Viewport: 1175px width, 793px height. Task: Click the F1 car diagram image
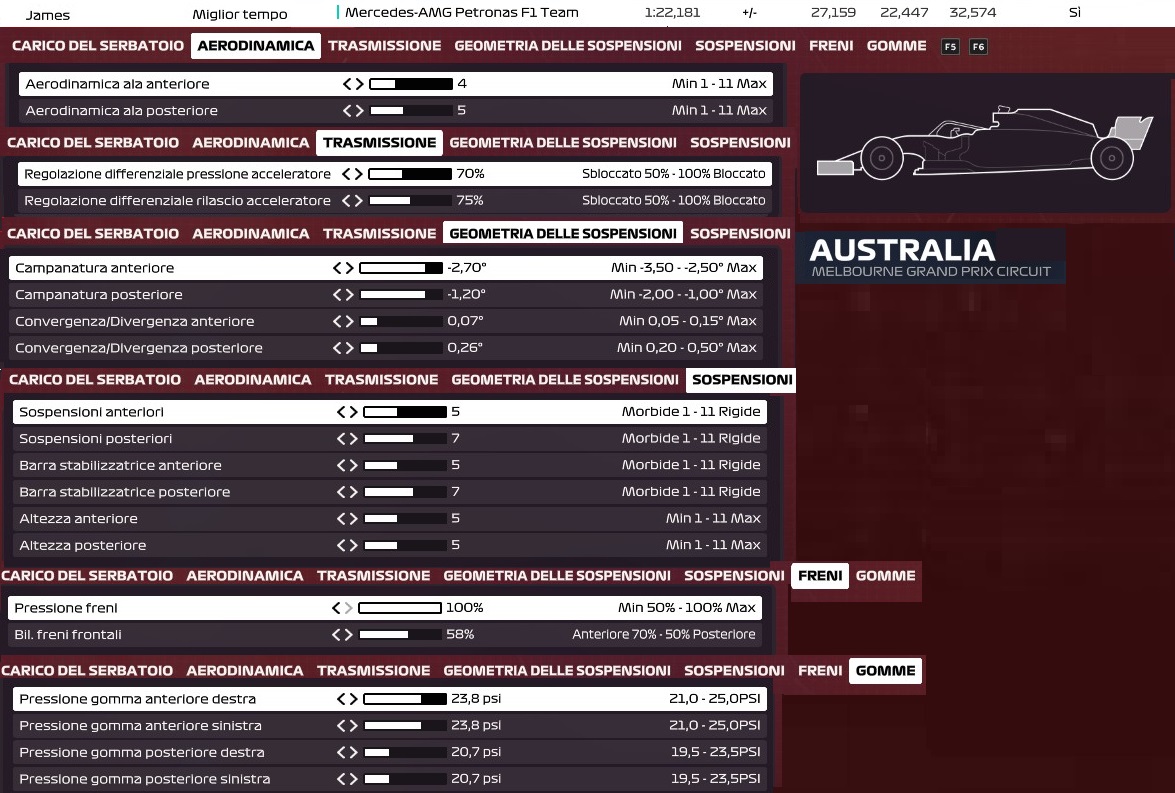pyautogui.click(x=985, y=143)
